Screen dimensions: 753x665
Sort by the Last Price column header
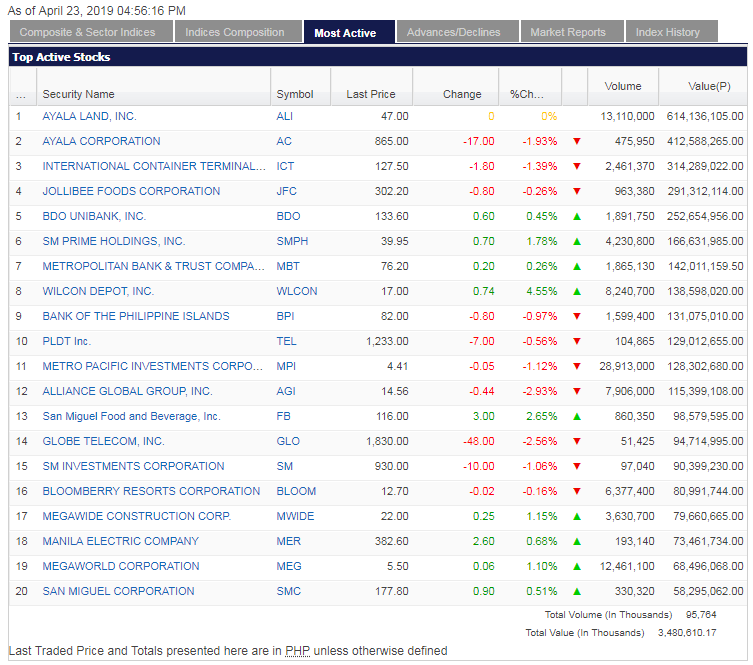tap(370, 94)
